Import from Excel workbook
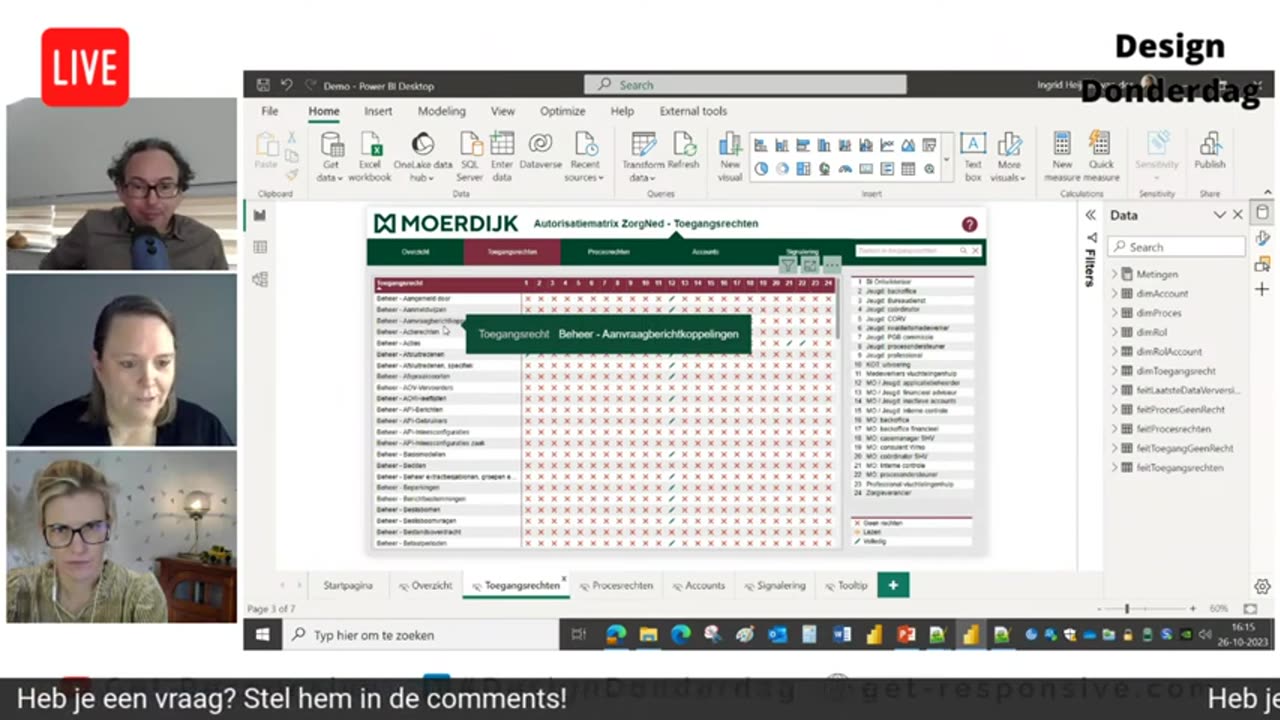This screenshot has width=1280, height=720. point(370,157)
